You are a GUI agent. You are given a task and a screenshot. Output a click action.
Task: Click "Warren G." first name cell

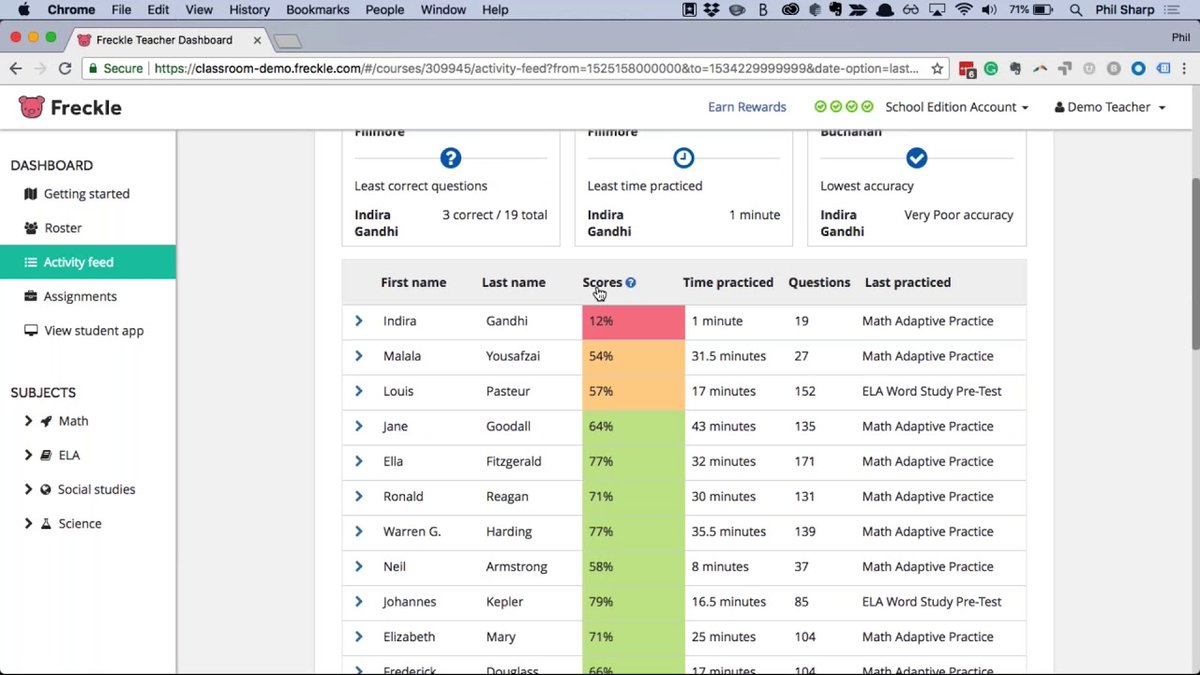[412, 531]
